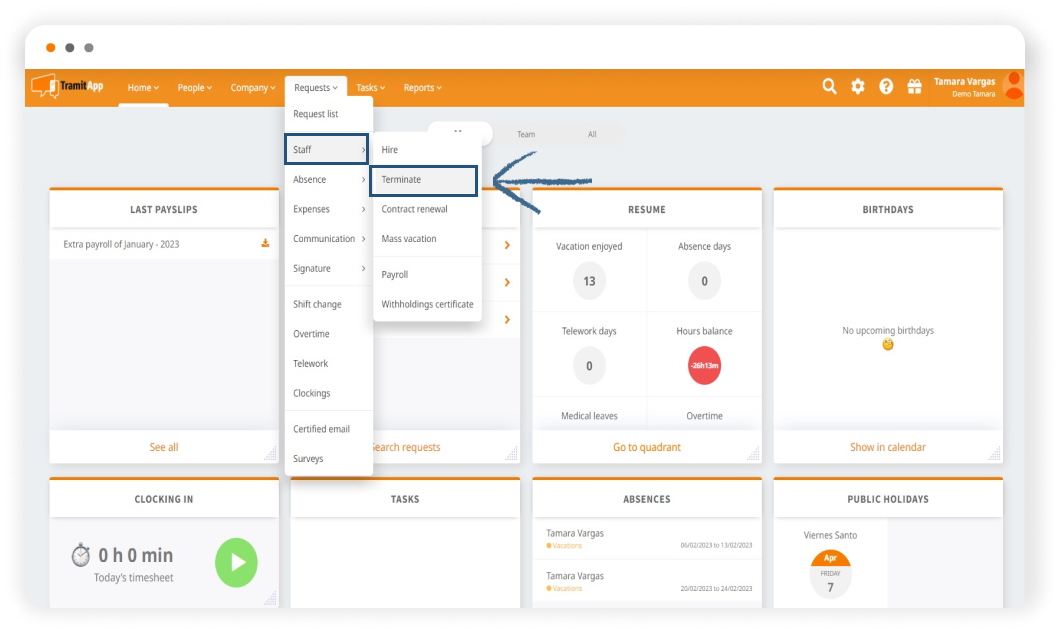Switch to the All view tab
This screenshot has height=633, width=1061.
click(x=592, y=134)
